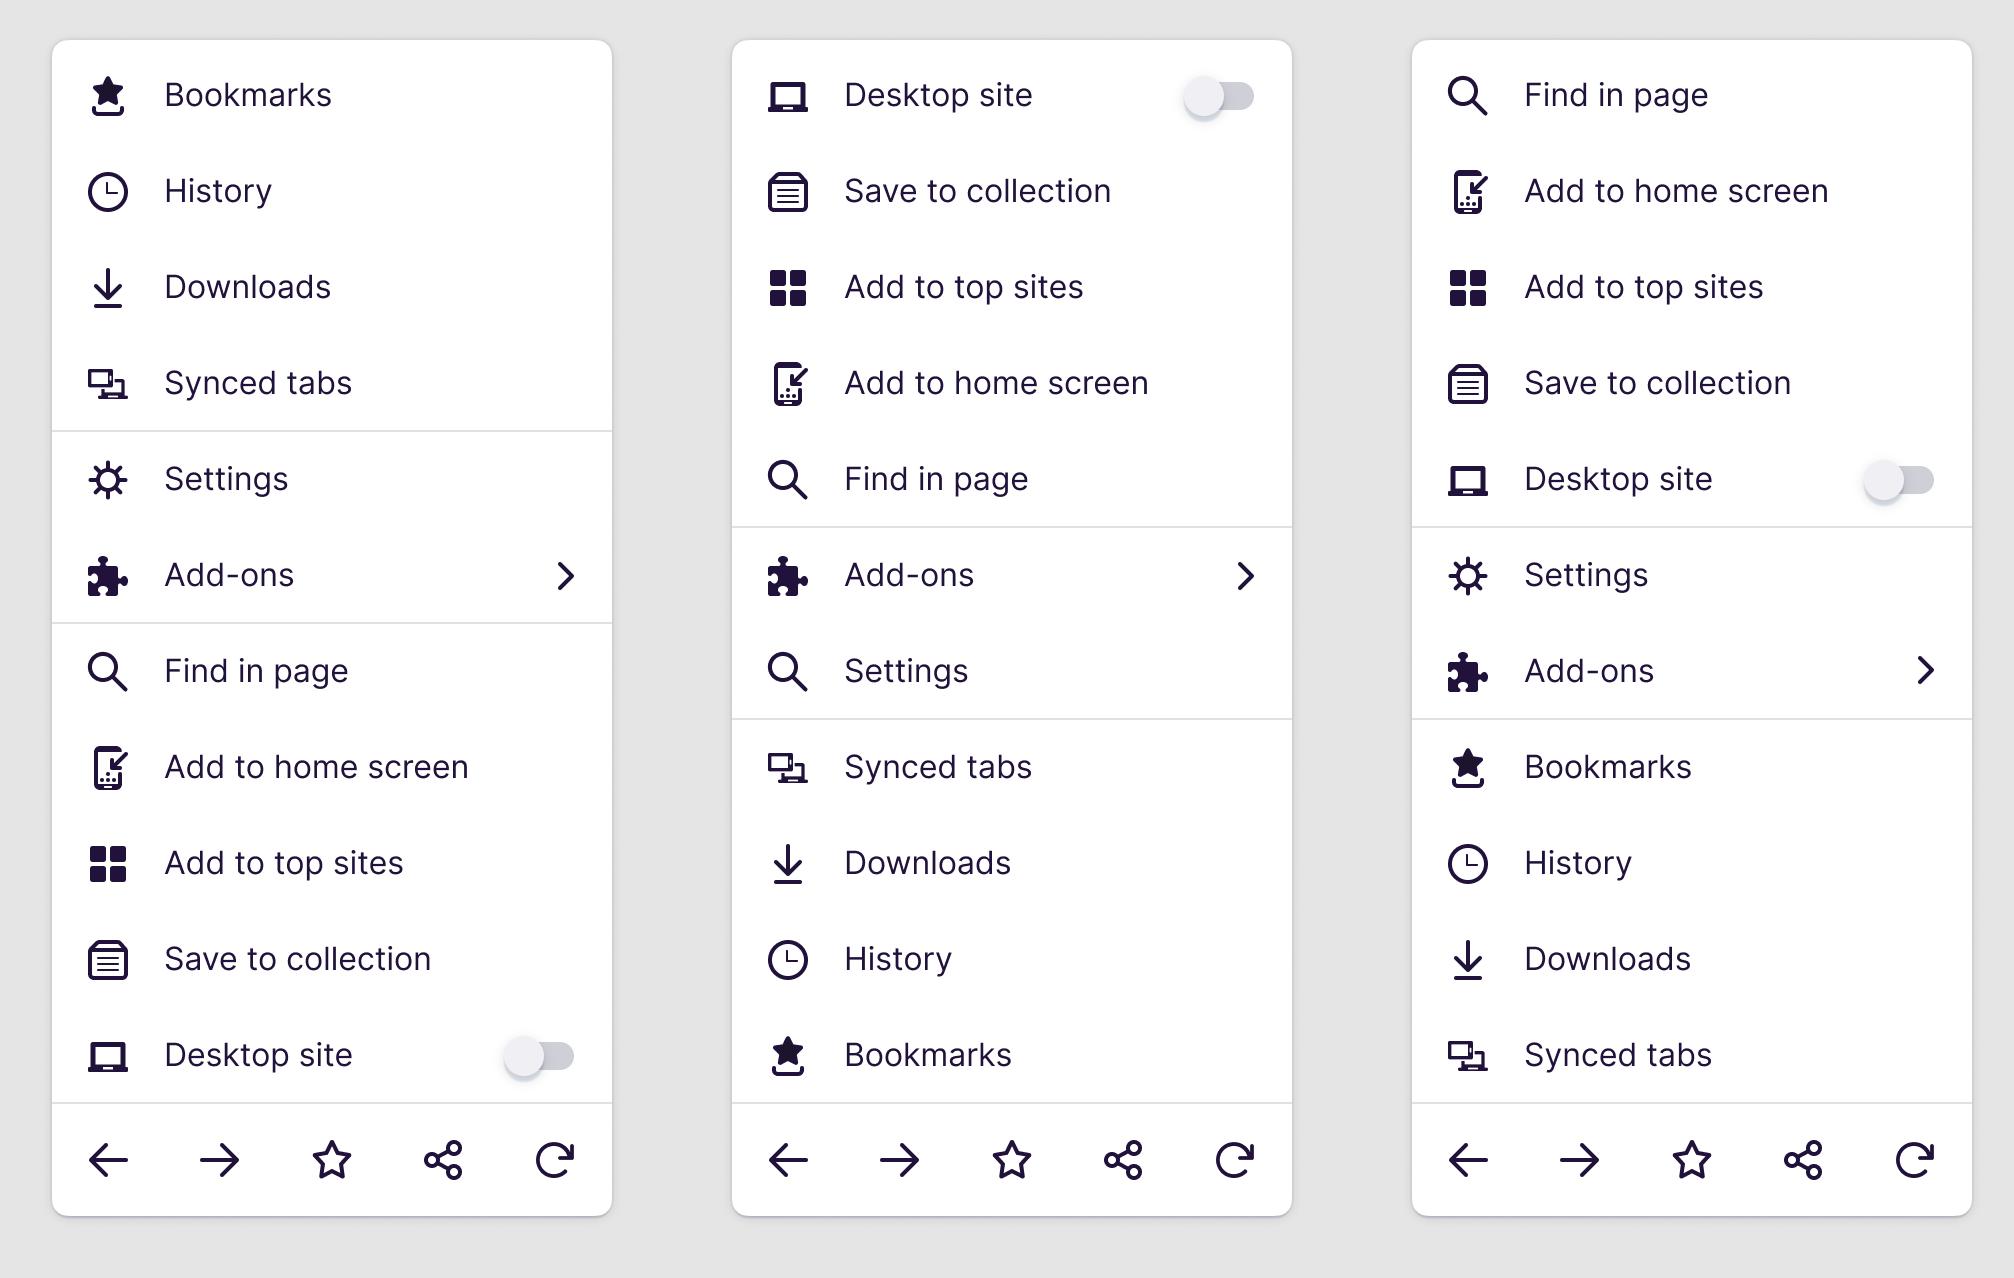Expand Add-ons chevron in the left menu
Screen dimensions: 2014x1278
pos(565,576)
